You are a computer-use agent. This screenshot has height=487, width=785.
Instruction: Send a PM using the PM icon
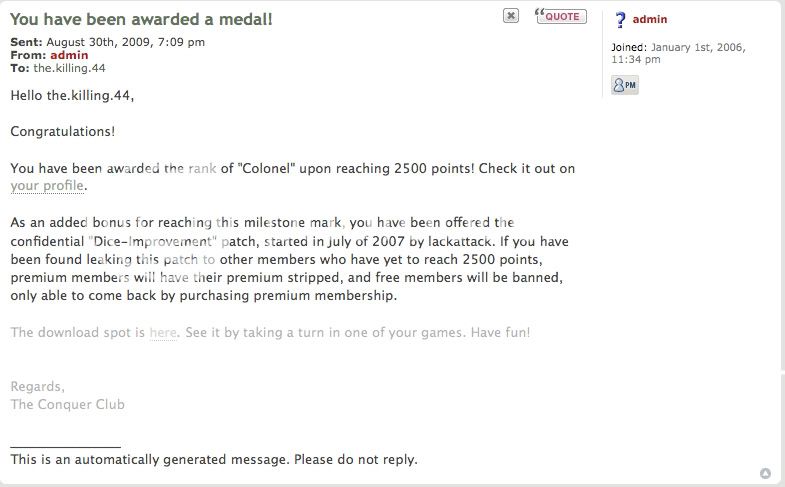624,86
